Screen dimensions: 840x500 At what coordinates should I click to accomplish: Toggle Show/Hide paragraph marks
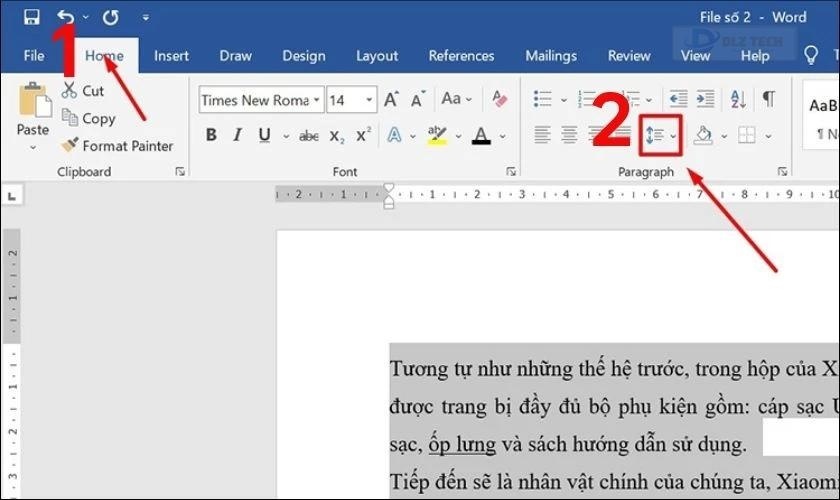click(x=769, y=98)
